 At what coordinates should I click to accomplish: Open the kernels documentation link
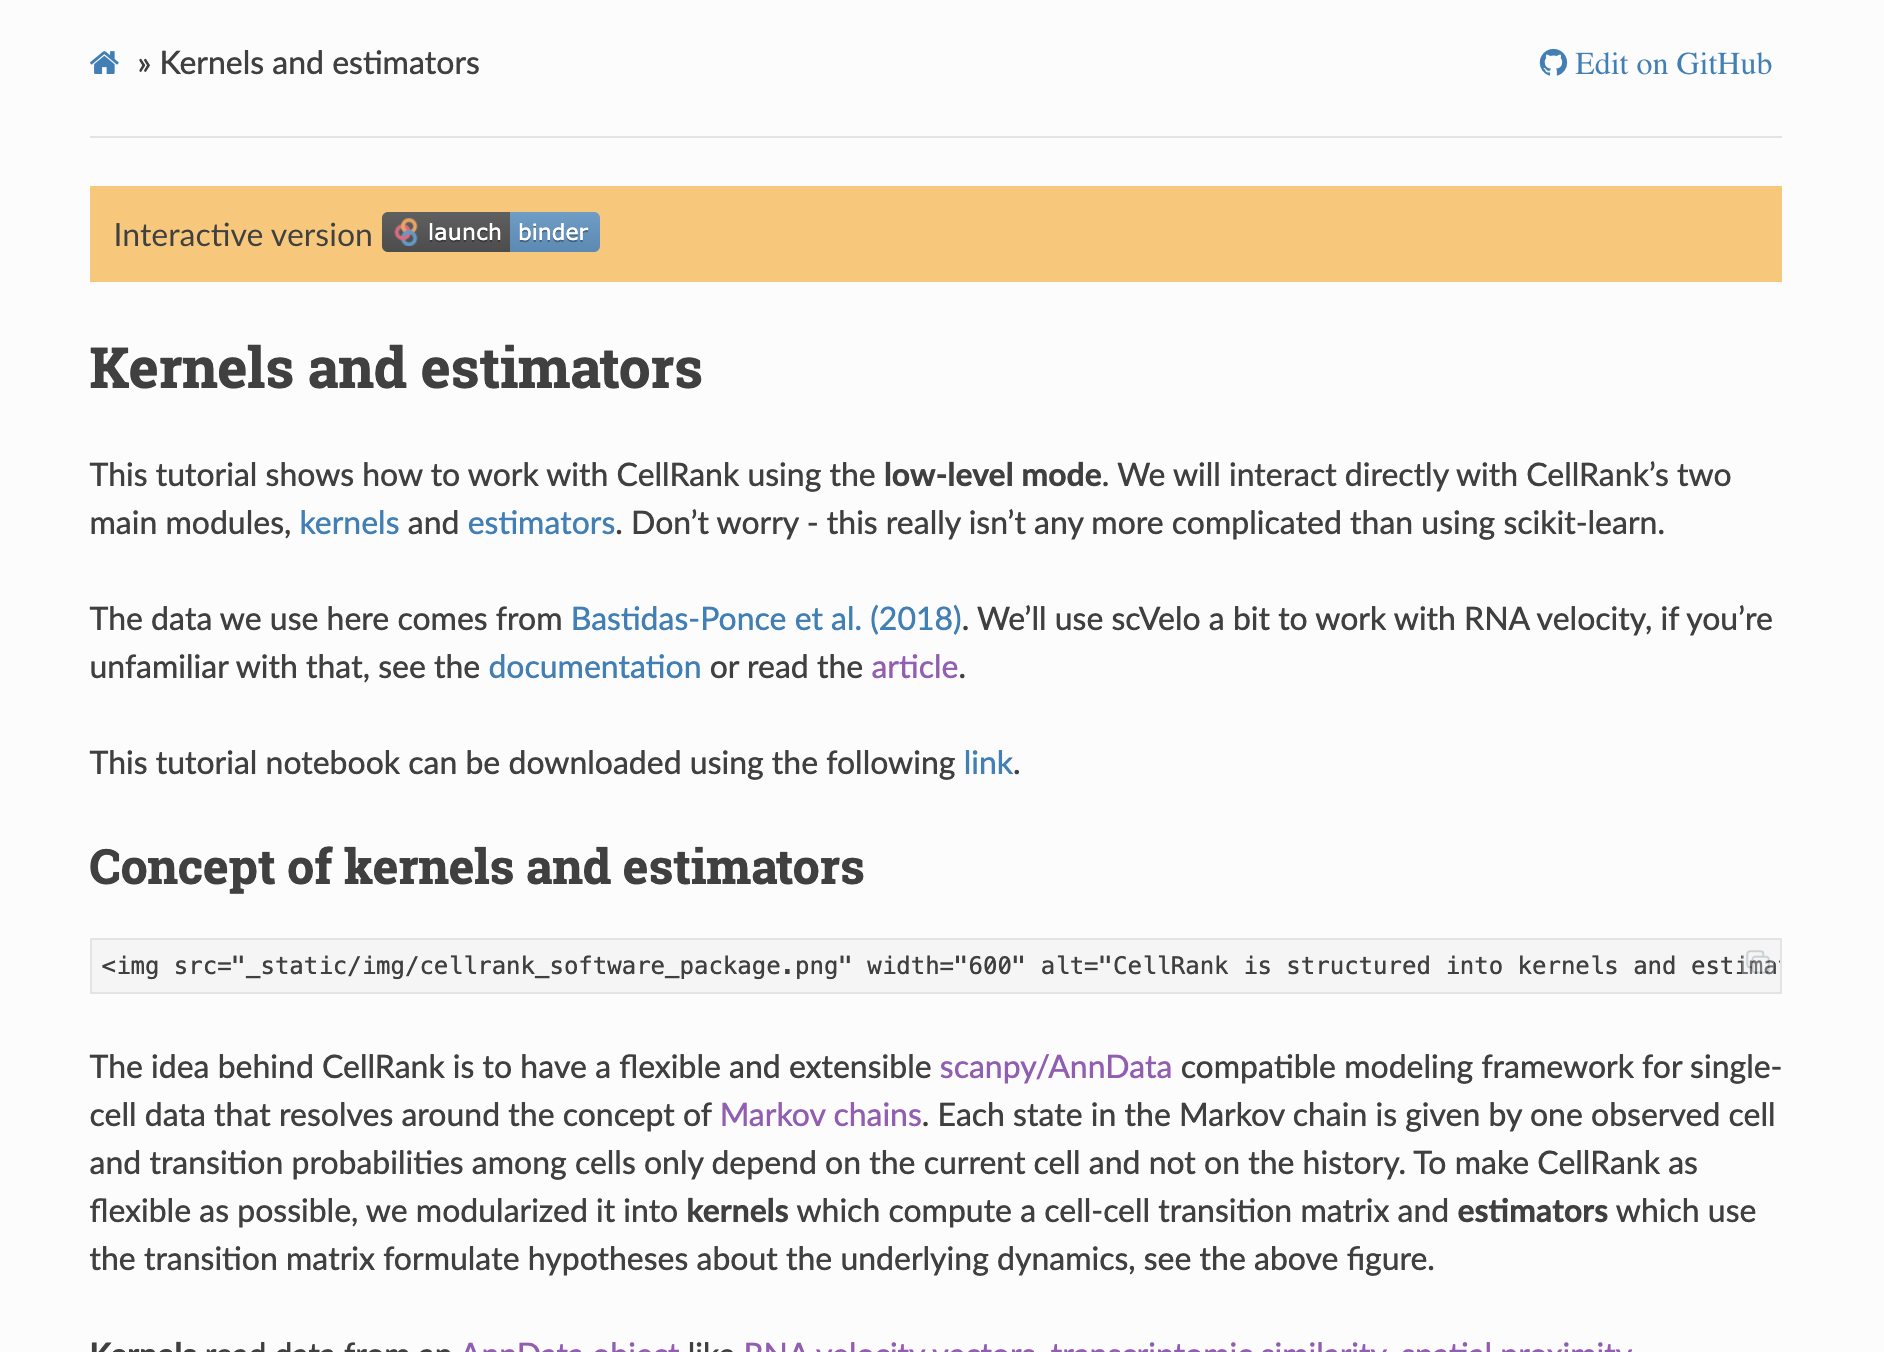pos(348,522)
